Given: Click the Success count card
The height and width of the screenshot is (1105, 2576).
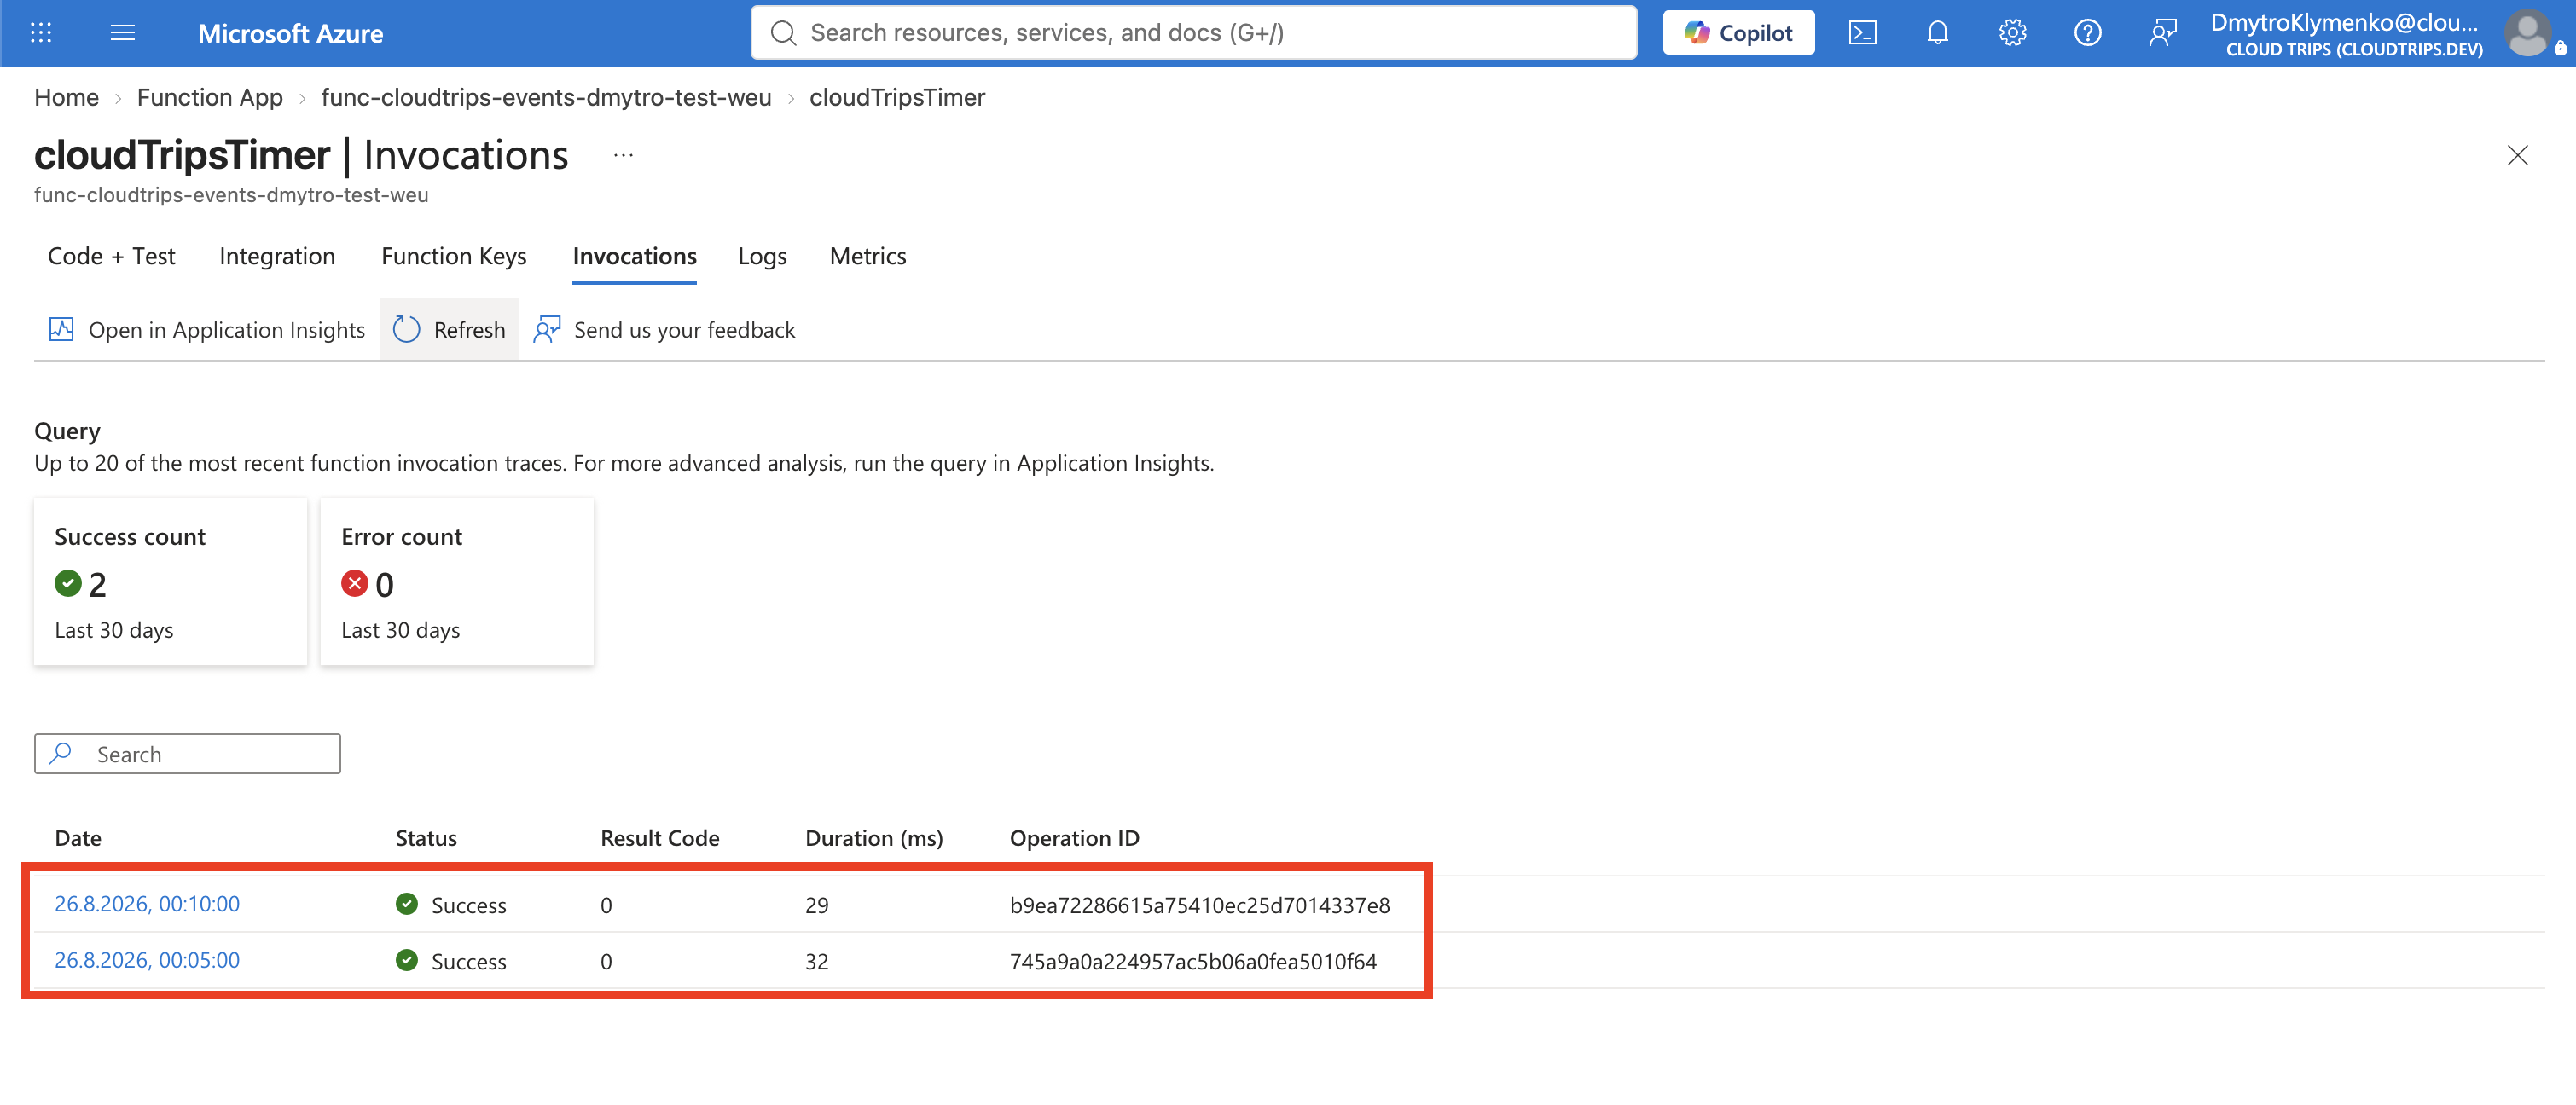Looking at the screenshot, I should tap(170, 582).
